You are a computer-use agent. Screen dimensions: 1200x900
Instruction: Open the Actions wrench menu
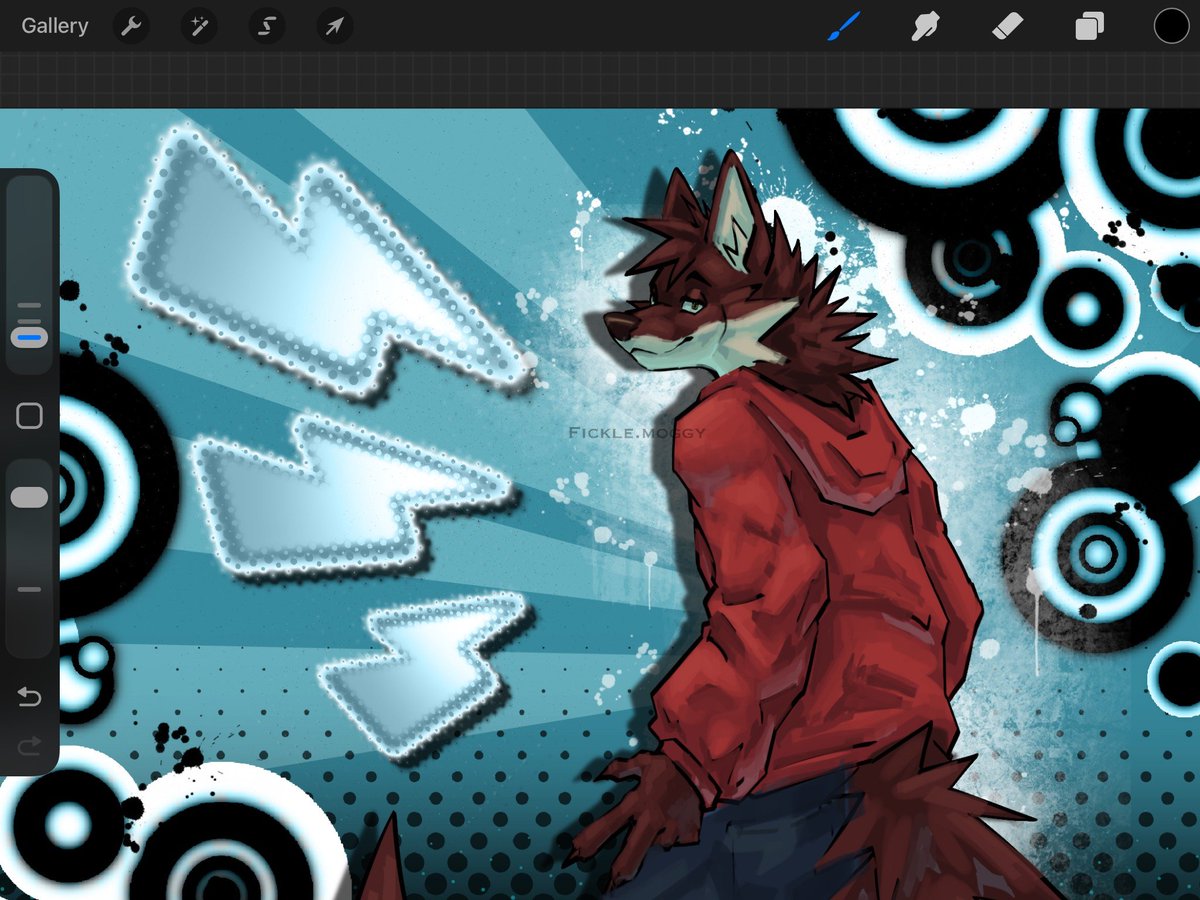click(x=131, y=26)
